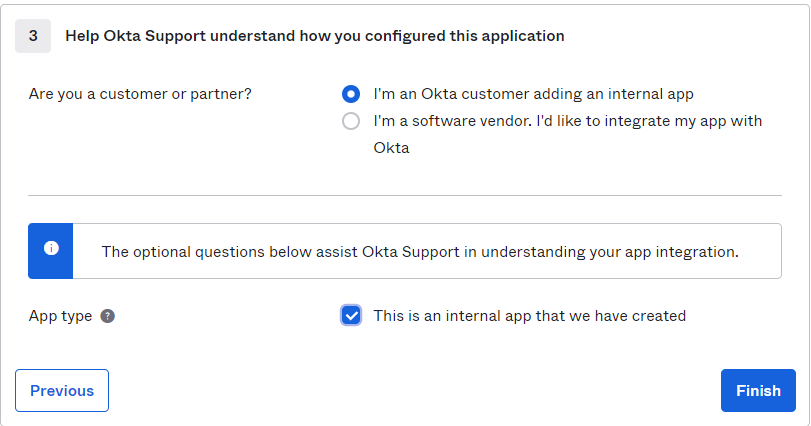
Task: Click the App type help question mark icon
Action: pyautogui.click(x=108, y=316)
